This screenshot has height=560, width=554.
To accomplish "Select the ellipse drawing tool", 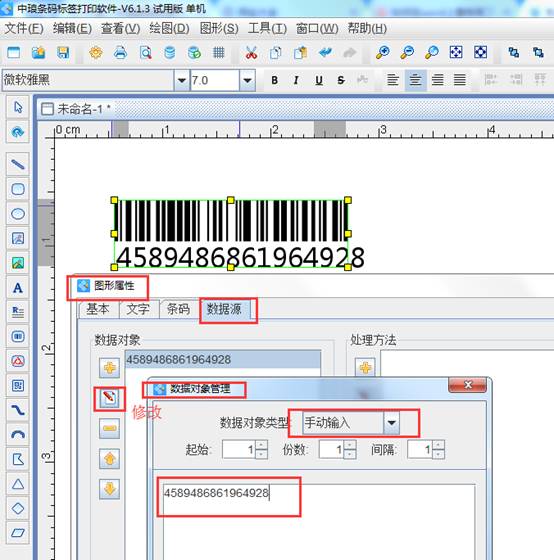I will (18, 214).
